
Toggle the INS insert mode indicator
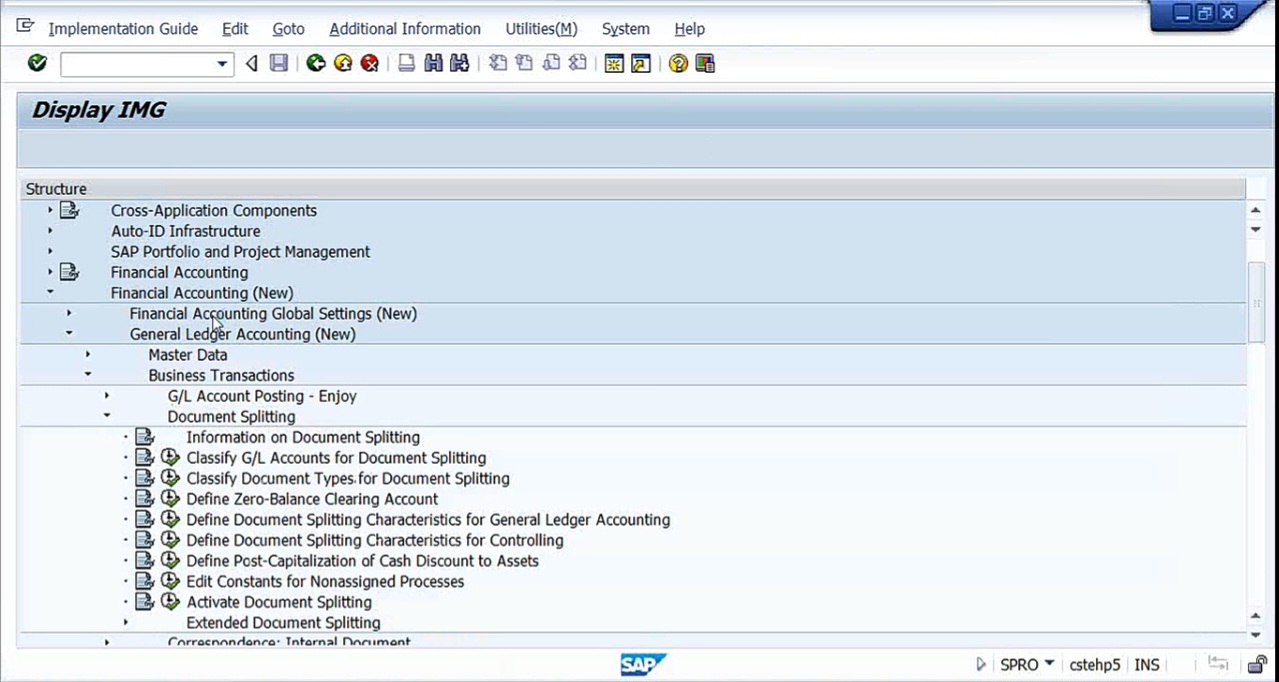(1147, 664)
